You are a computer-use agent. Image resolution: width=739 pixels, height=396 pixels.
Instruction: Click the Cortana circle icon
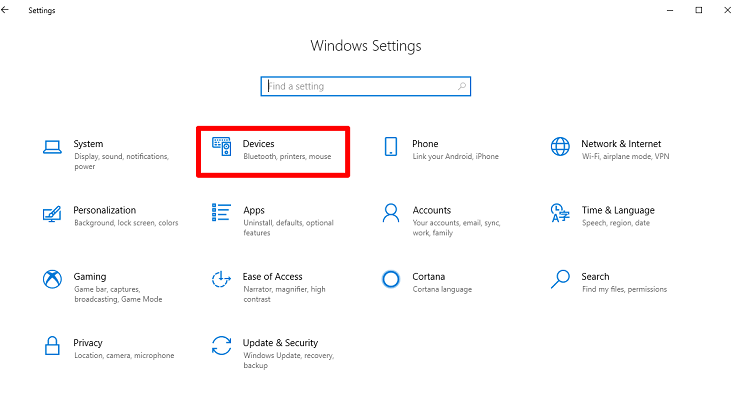[391, 279]
